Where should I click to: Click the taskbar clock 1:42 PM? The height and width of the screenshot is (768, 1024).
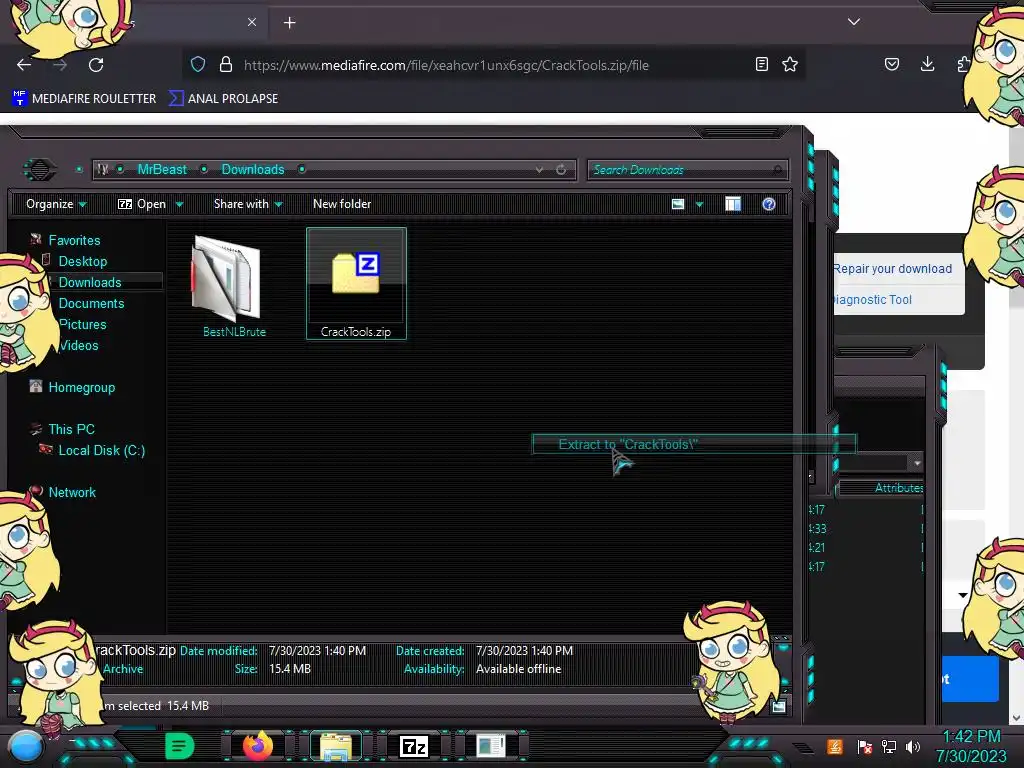point(971,737)
